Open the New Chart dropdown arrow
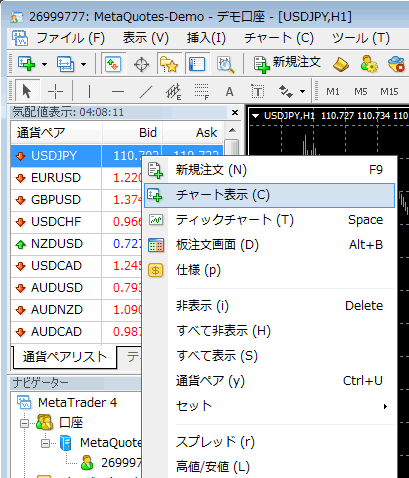 tap(44, 64)
